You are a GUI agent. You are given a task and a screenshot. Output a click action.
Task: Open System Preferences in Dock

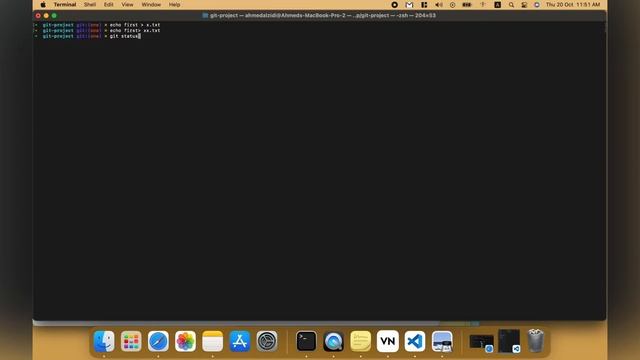pyautogui.click(x=267, y=341)
